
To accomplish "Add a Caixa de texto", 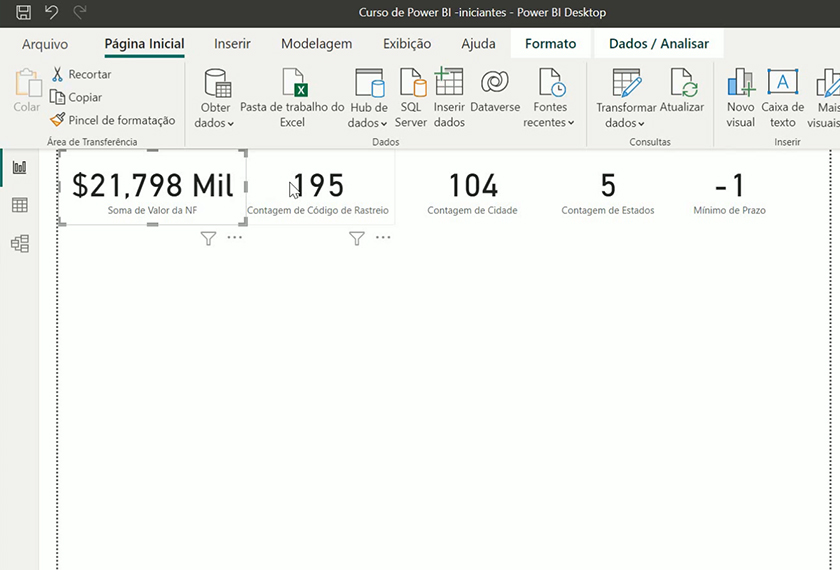I will click(782, 98).
